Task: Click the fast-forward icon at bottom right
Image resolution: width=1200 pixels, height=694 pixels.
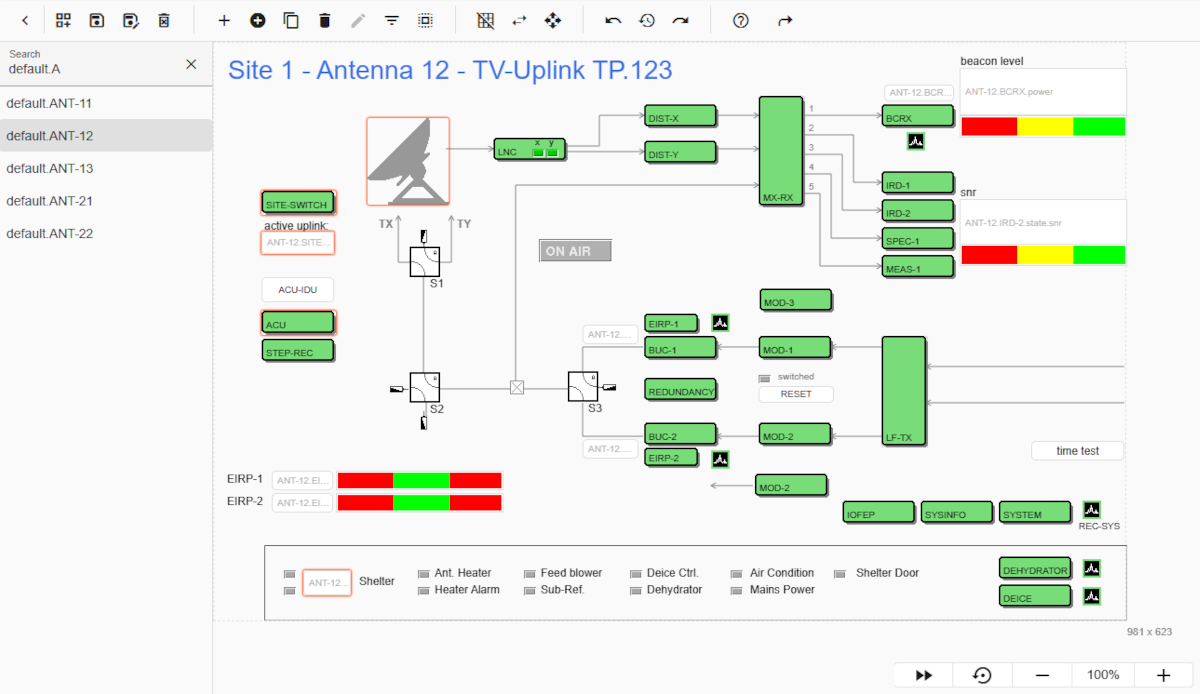Action: 922,675
